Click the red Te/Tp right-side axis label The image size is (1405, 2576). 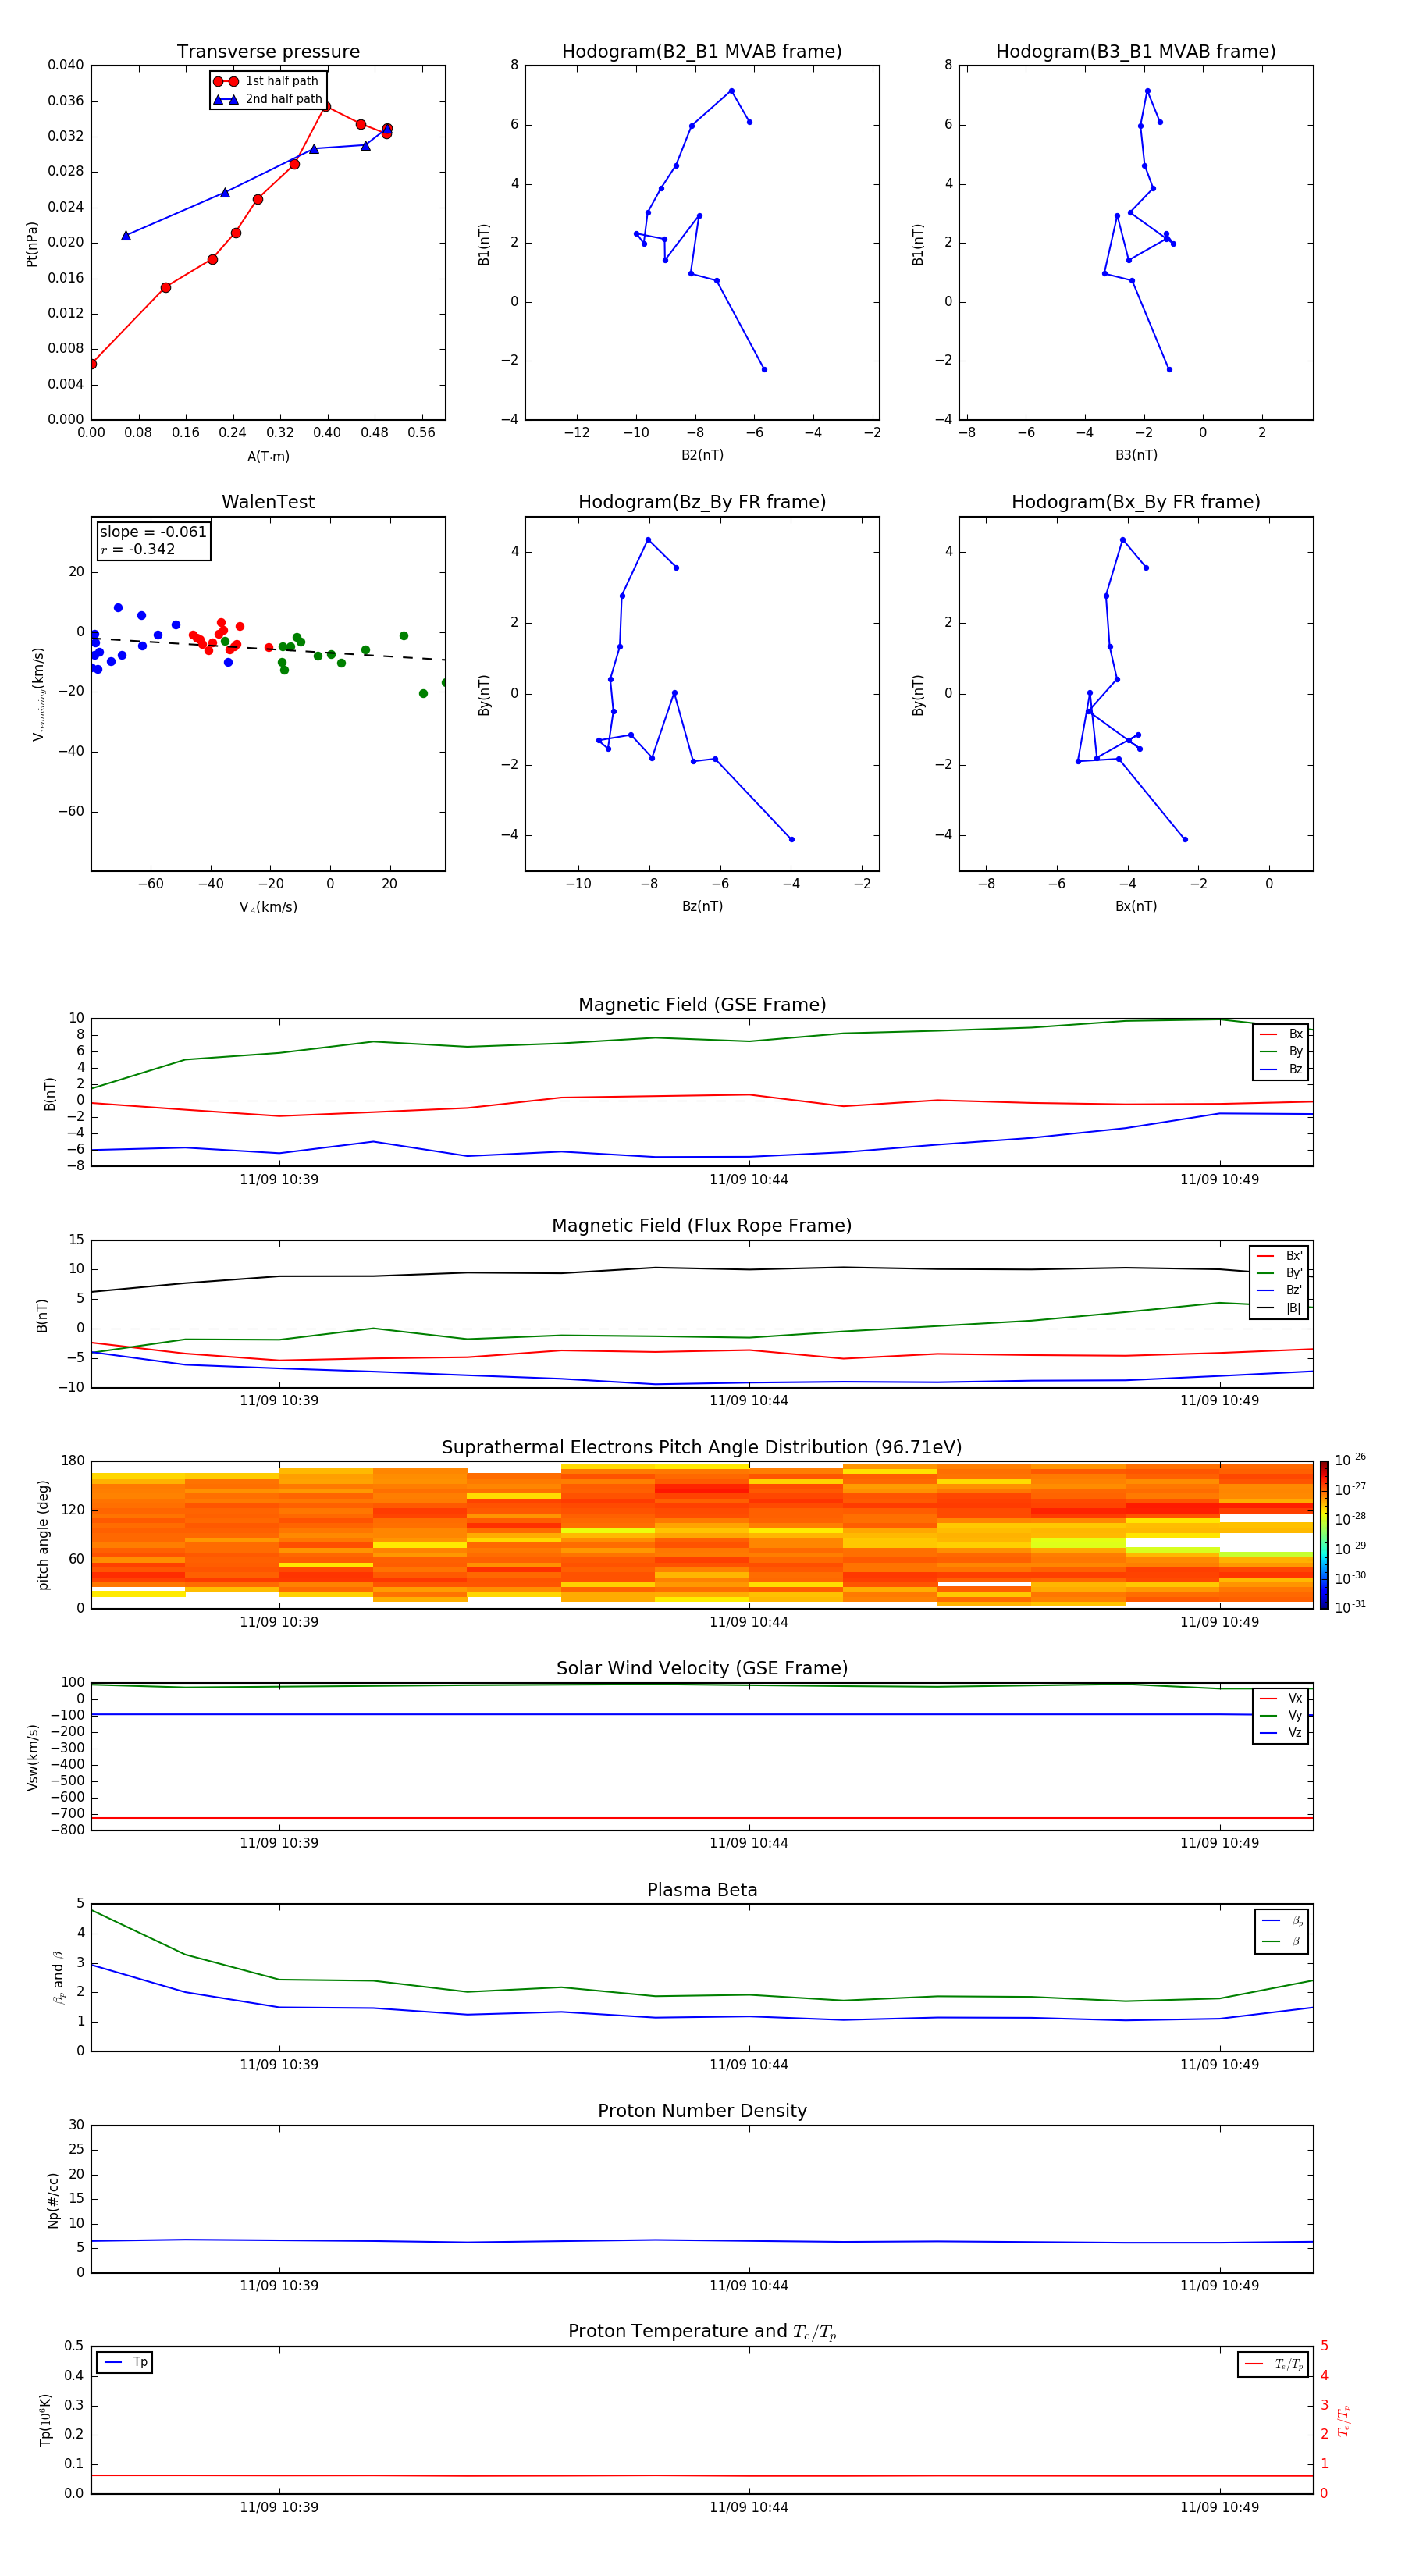[1343, 2420]
